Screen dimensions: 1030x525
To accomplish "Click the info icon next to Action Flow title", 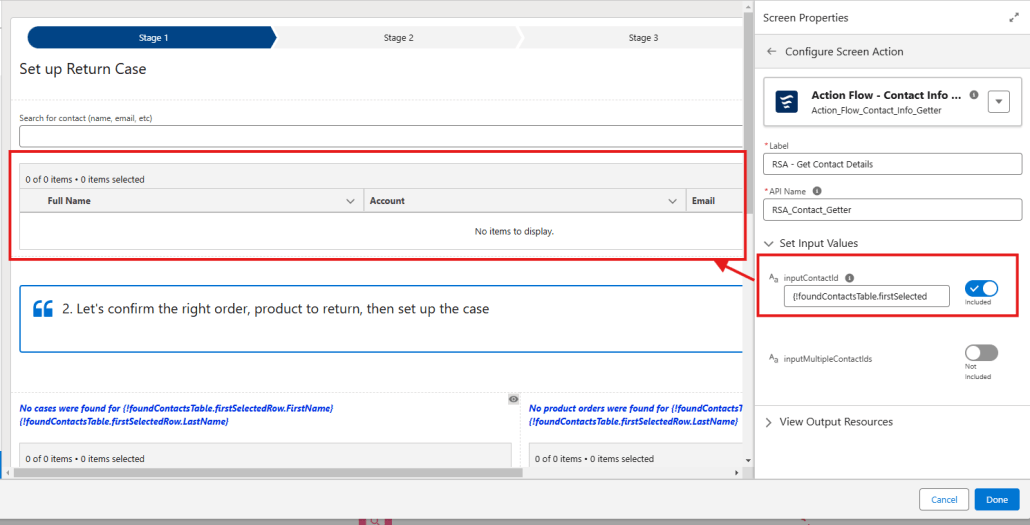I will [x=974, y=95].
